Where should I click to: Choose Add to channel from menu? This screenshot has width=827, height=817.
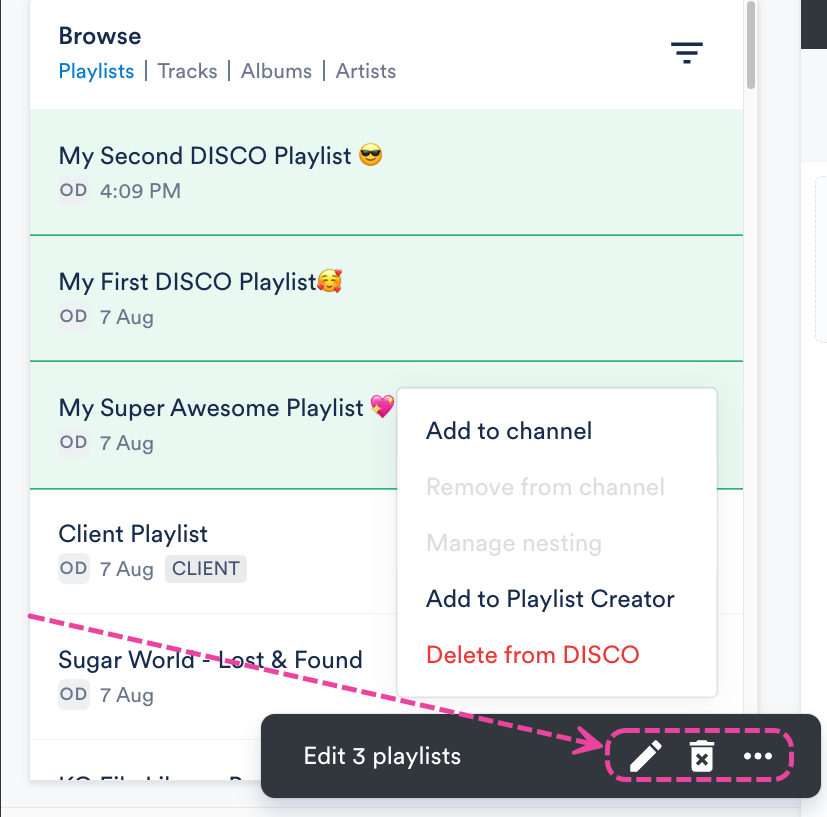tap(509, 431)
